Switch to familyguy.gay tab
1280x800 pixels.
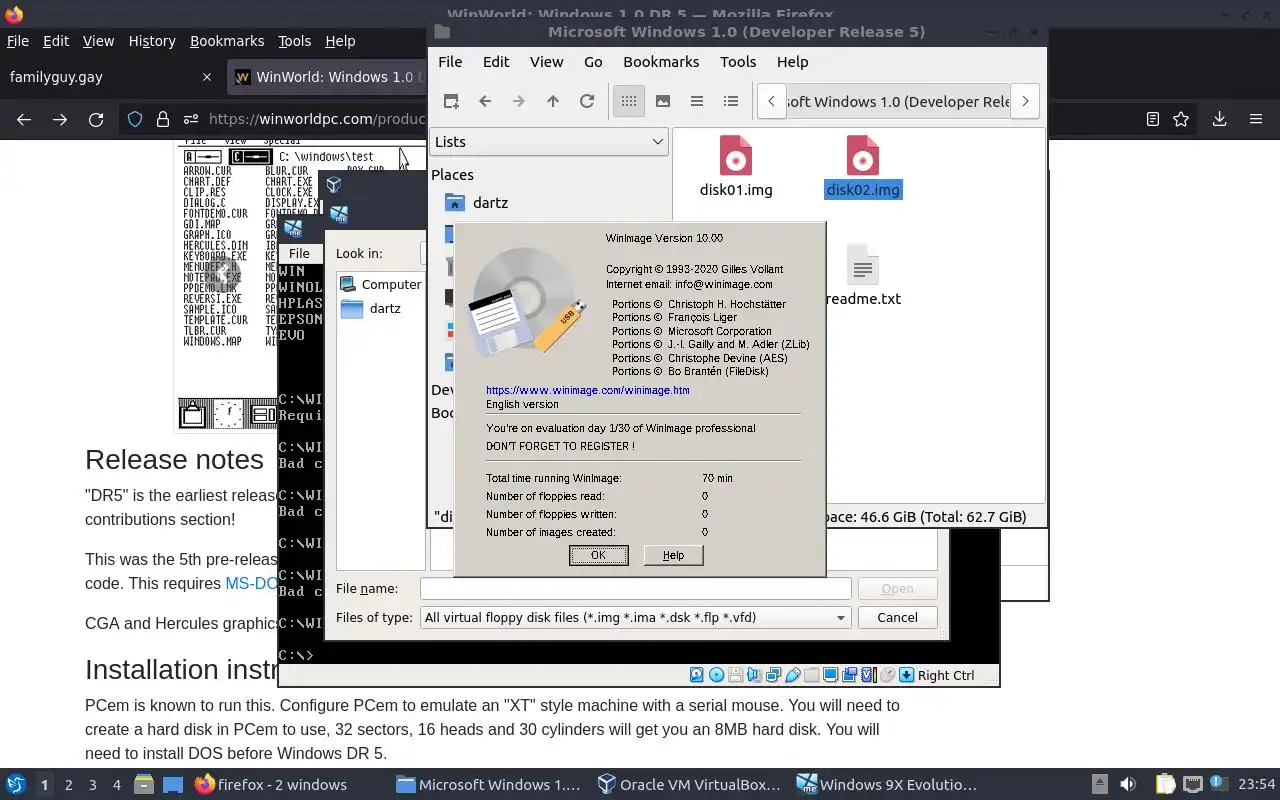110,77
